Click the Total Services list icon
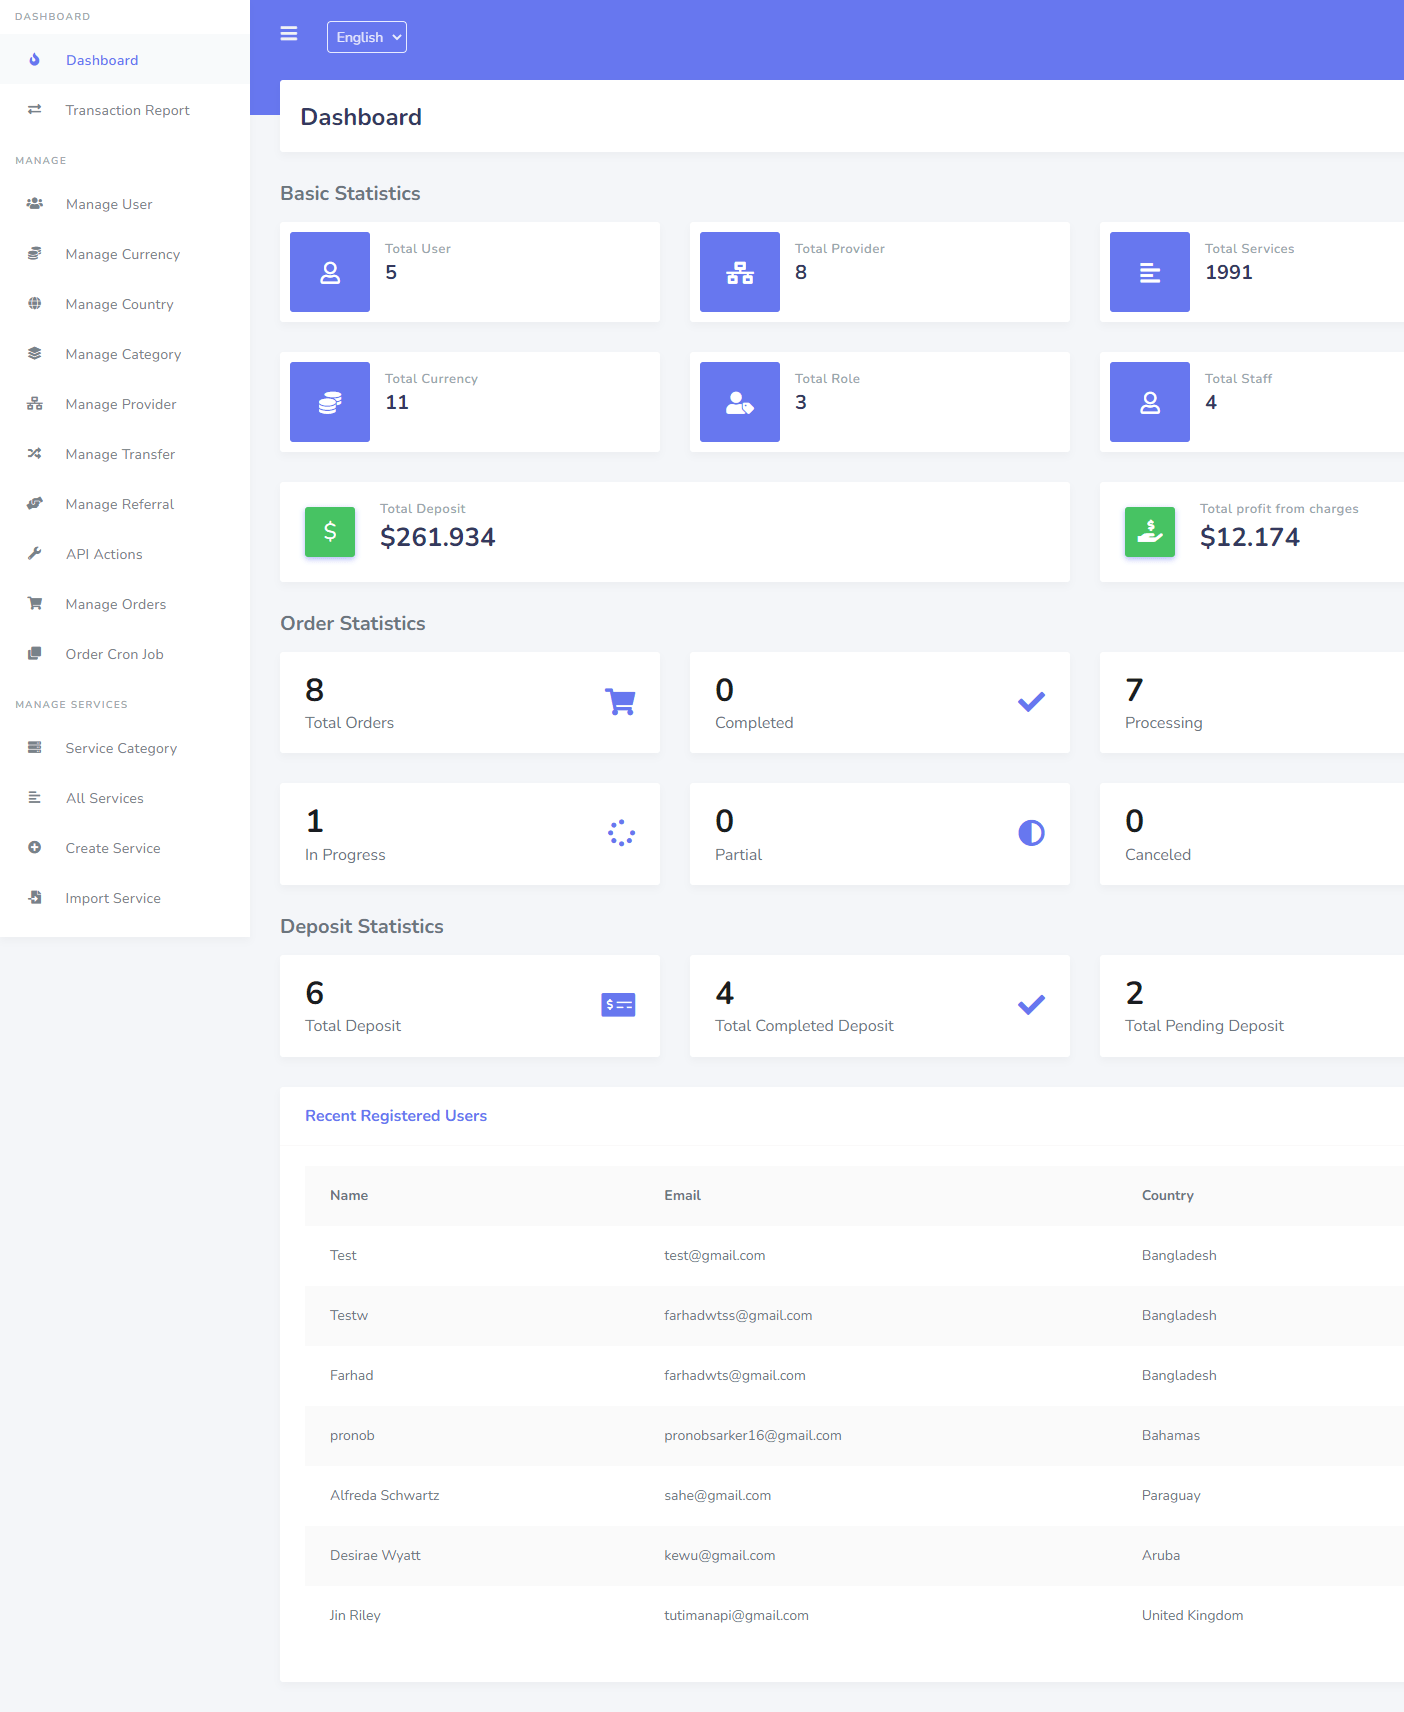This screenshot has height=1712, width=1404. pyautogui.click(x=1150, y=272)
